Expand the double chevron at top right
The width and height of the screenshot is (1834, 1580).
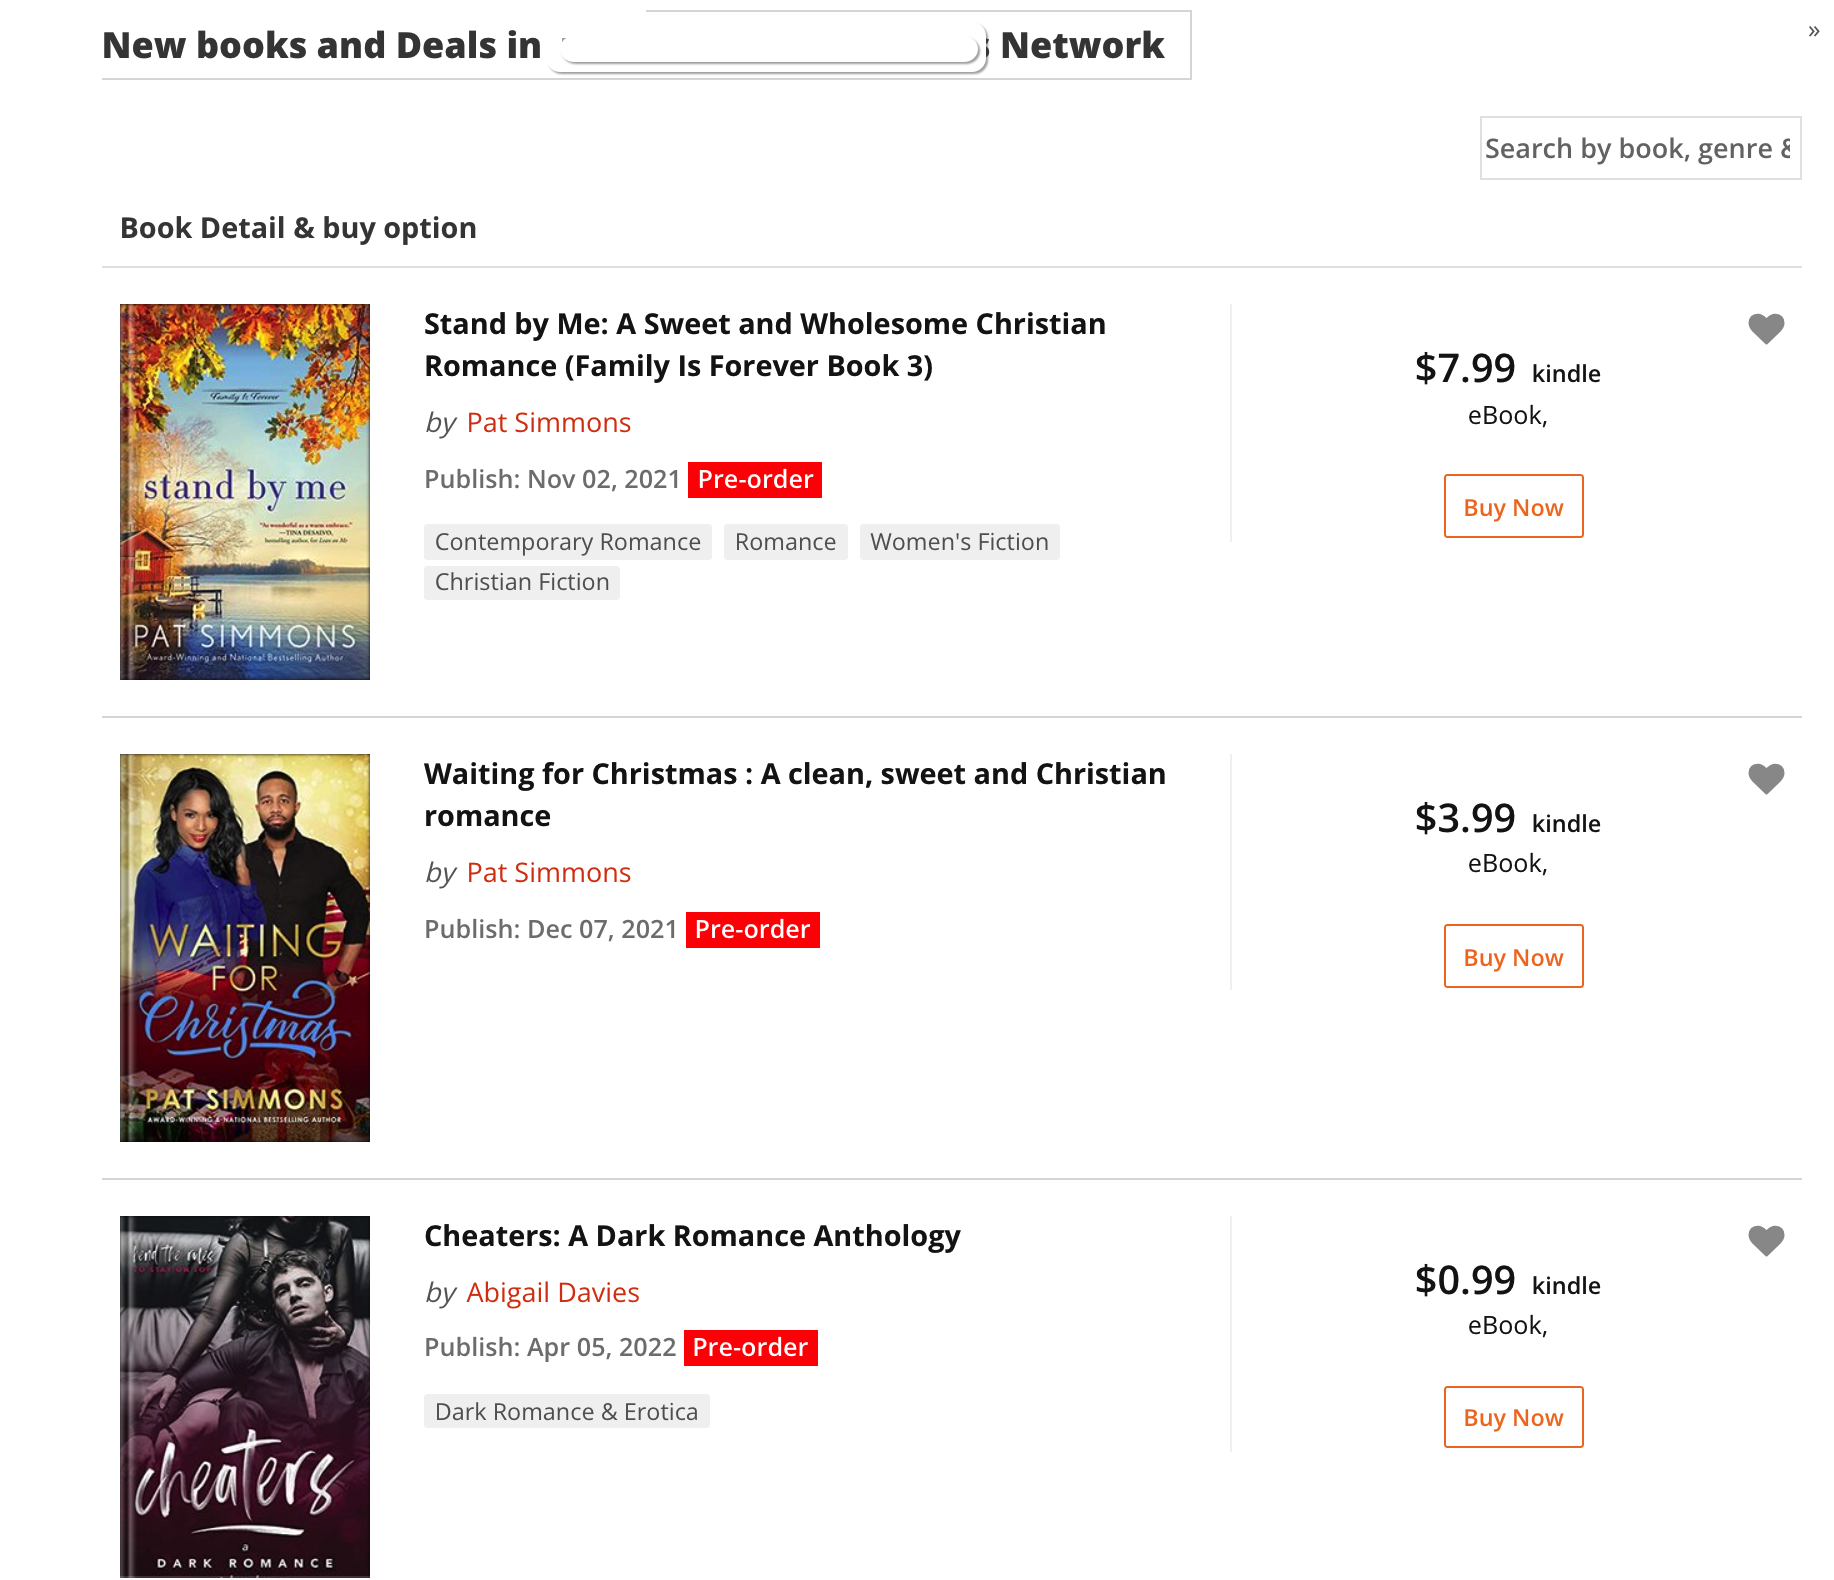pos(1813,31)
